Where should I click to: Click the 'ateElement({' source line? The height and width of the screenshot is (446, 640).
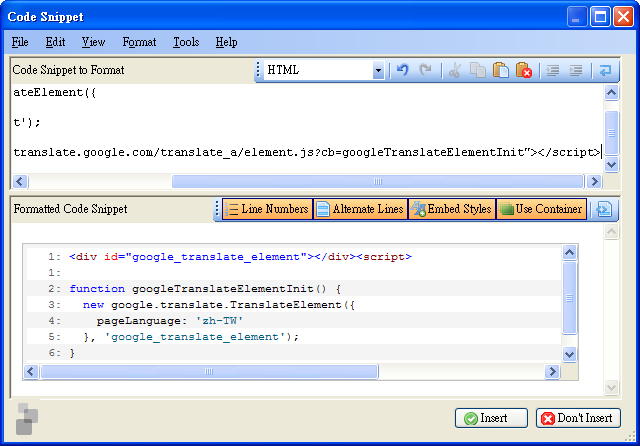55,93
